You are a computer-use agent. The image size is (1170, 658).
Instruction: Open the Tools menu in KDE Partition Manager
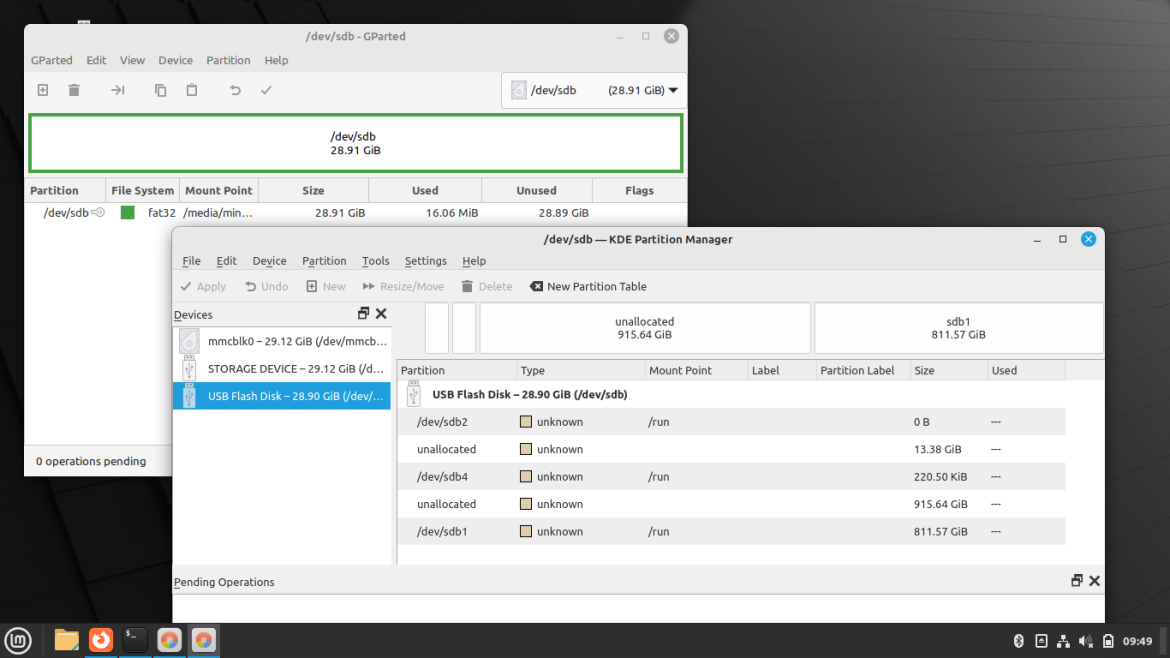[375, 261]
